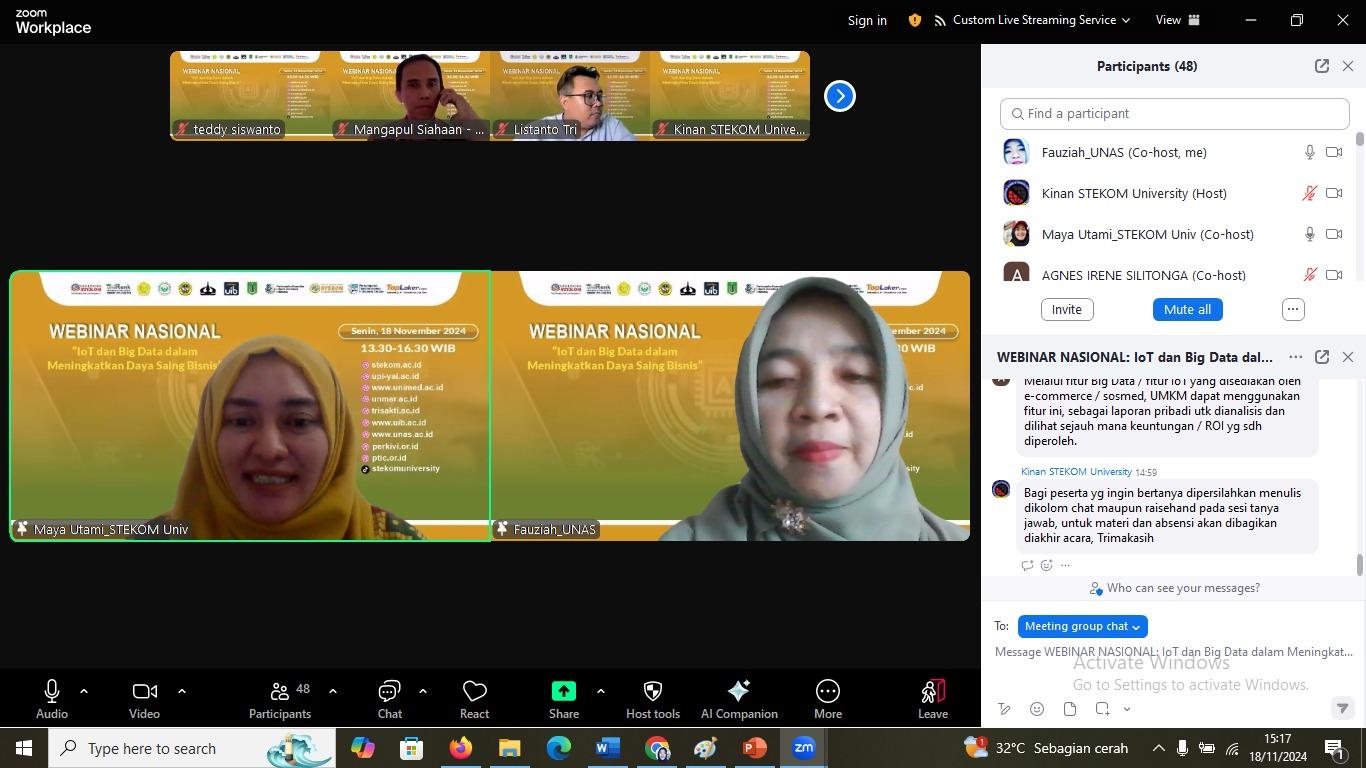The width and height of the screenshot is (1366, 768).
Task: Toggle camera with Video button
Action: tap(144, 699)
